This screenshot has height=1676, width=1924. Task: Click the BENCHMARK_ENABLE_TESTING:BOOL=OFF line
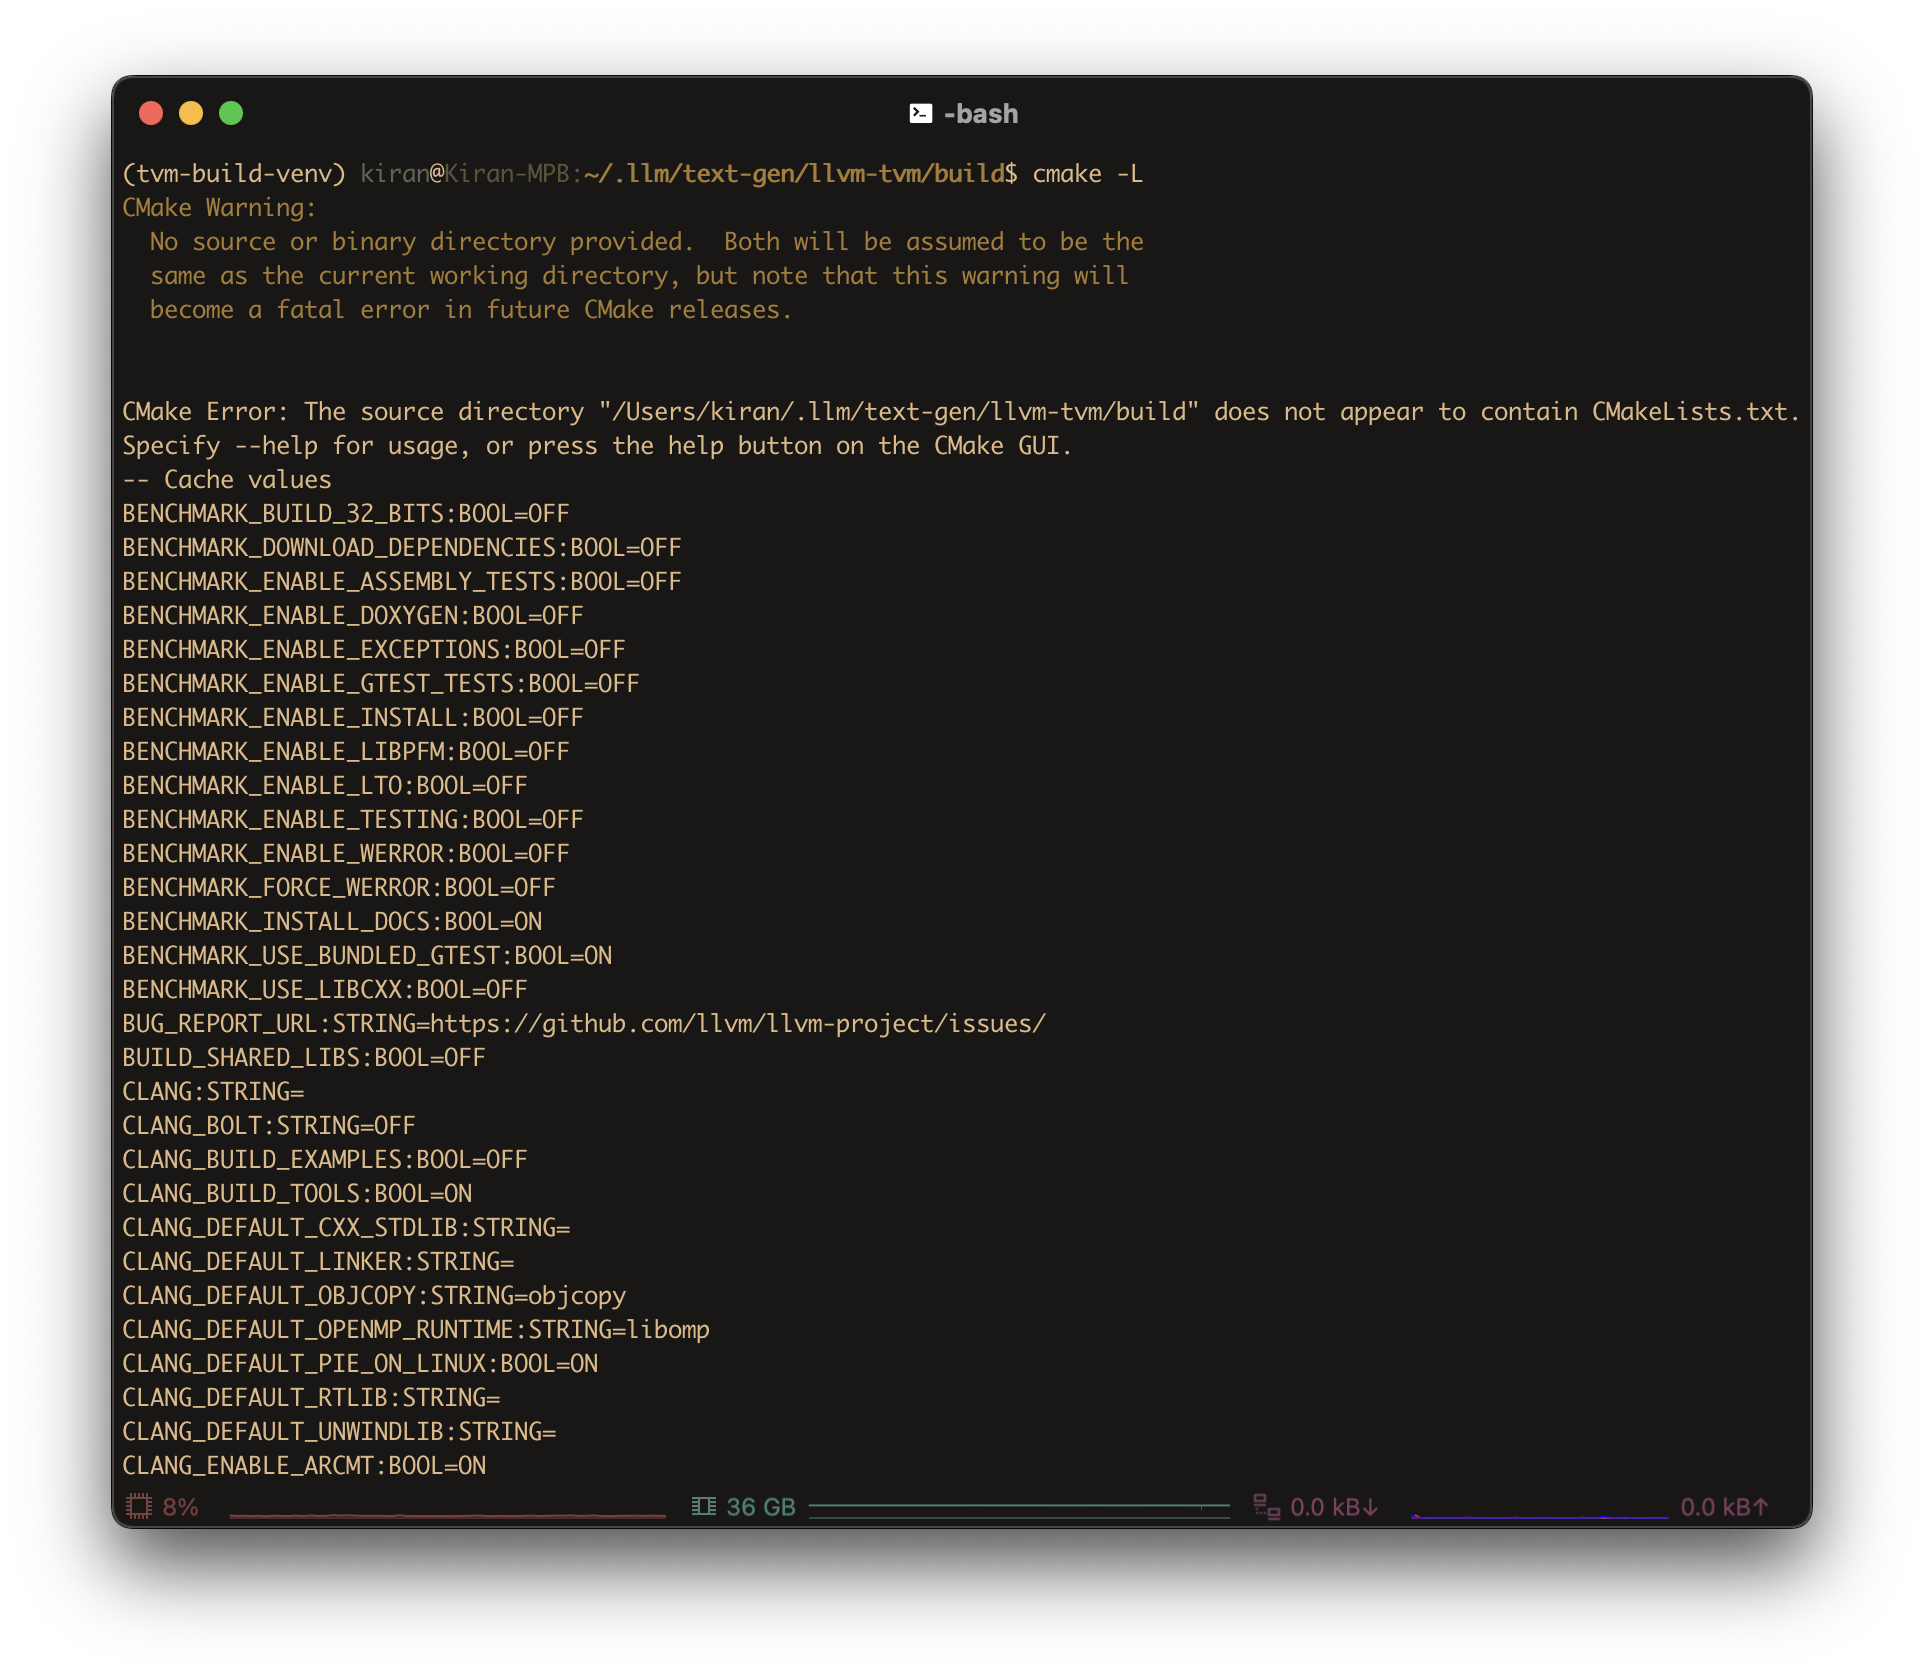tap(353, 820)
